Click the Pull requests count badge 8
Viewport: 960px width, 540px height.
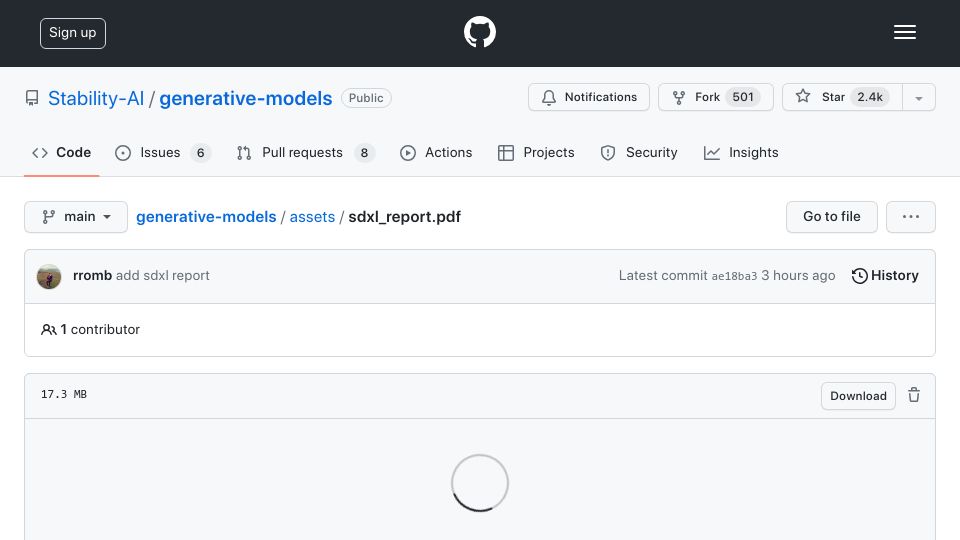pyautogui.click(x=364, y=152)
